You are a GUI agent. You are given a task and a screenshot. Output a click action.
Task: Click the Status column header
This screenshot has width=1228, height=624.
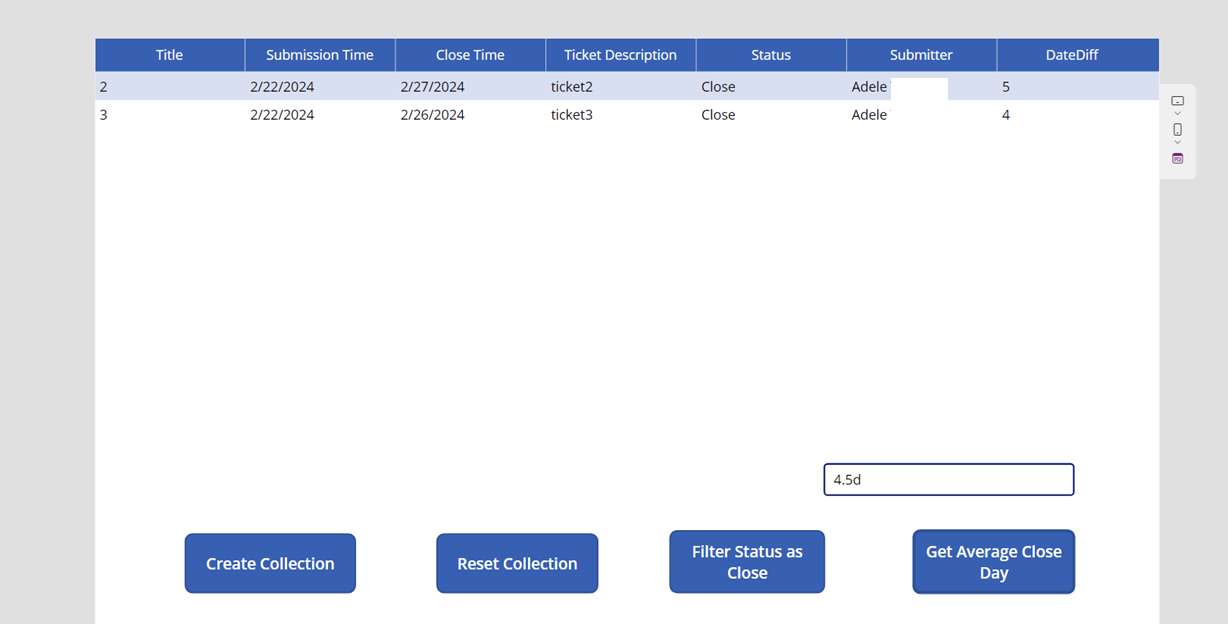pos(771,55)
